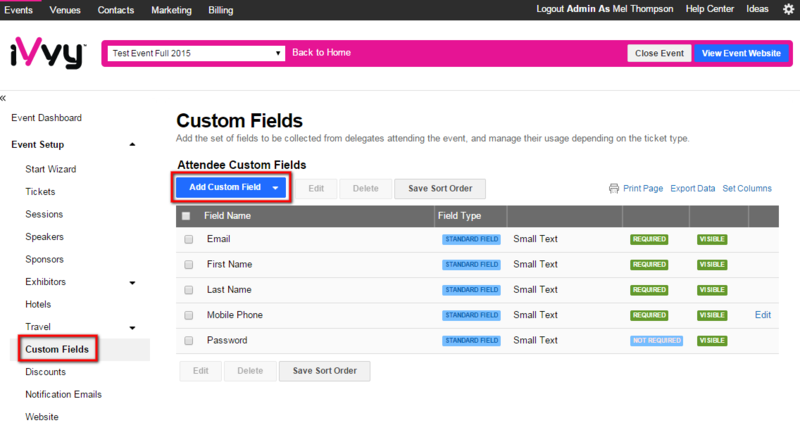Click the Export Data link

pyautogui.click(x=692, y=188)
